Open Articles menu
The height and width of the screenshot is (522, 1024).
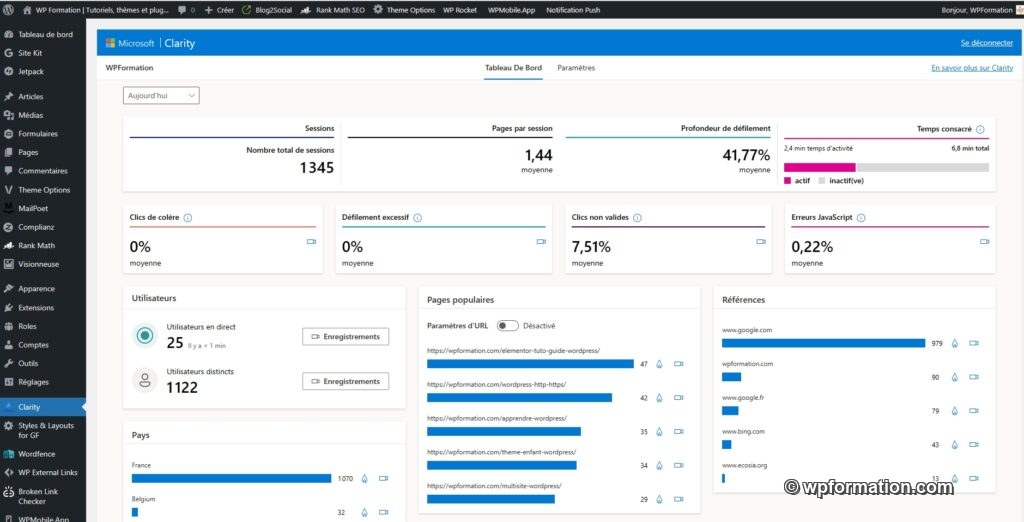(42, 97)
